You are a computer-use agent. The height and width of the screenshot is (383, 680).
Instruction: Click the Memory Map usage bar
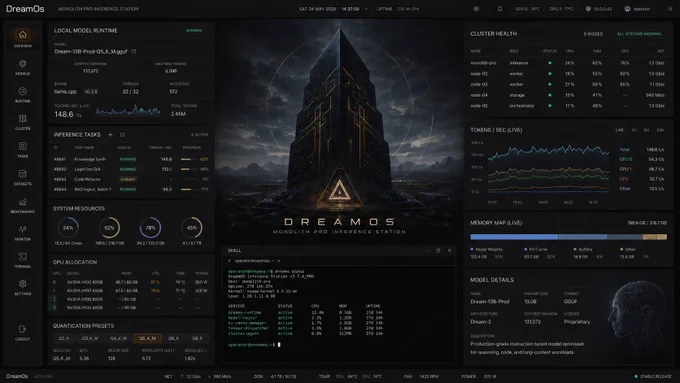(x=569, y=237)
